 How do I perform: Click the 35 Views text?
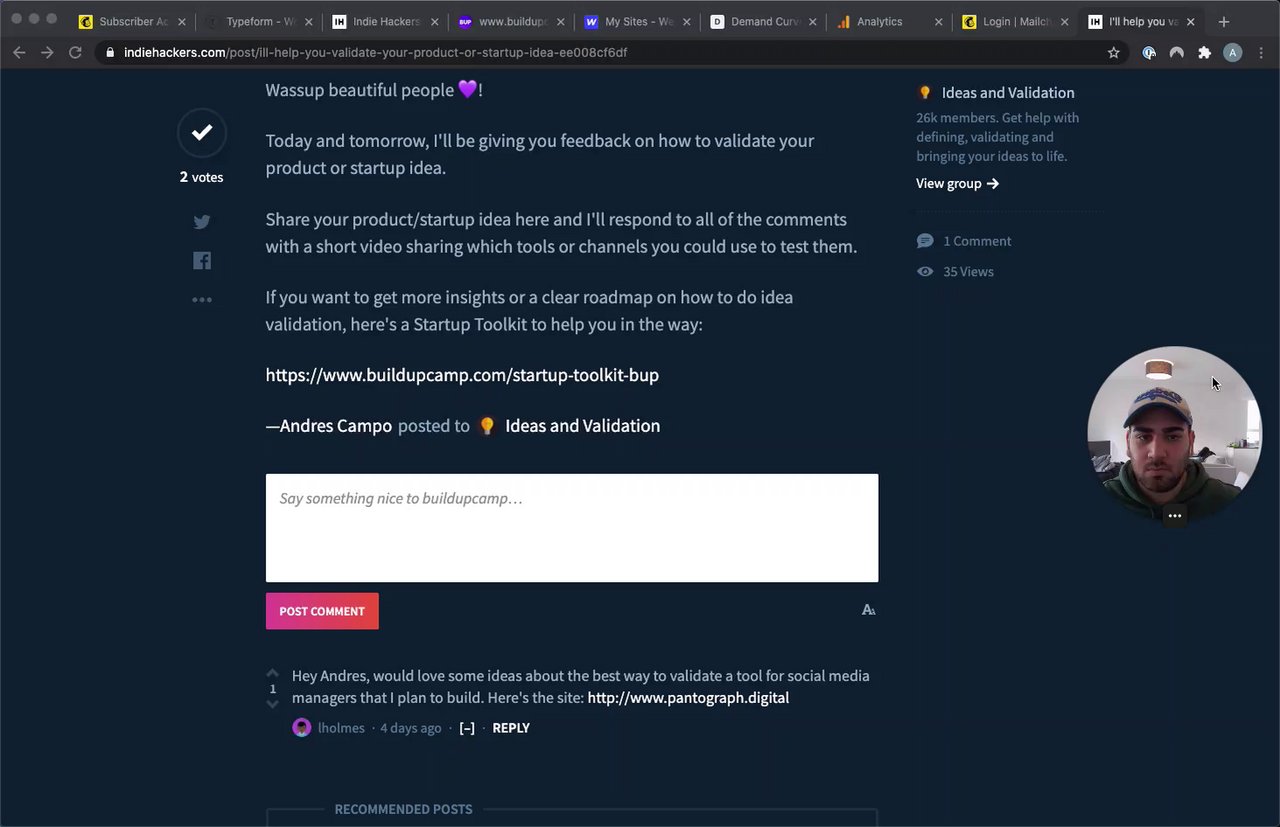click(x=968, y=272)
